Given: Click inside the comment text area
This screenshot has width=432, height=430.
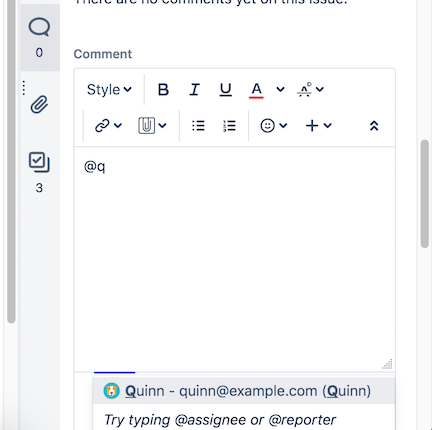Looking at the screenshot, I should click(x=234, y=259).
